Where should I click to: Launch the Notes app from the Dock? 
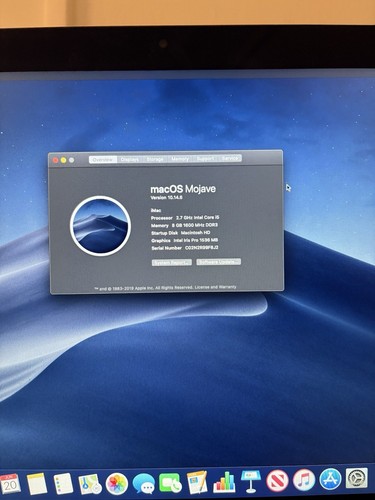pos(37,484)
